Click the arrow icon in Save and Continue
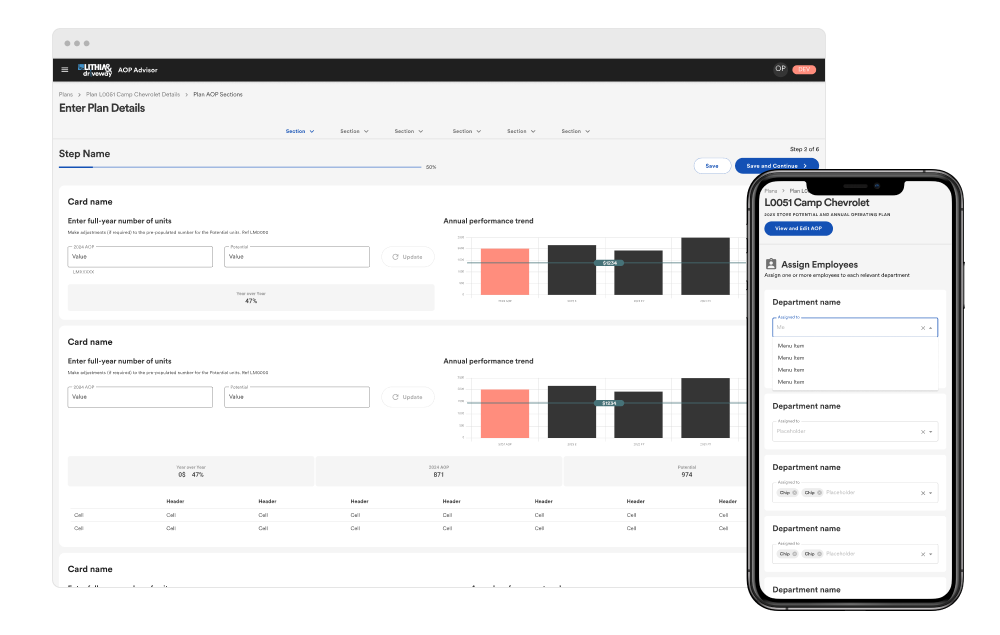This screenshot has width=1000, height=635. tap(805, 166)
